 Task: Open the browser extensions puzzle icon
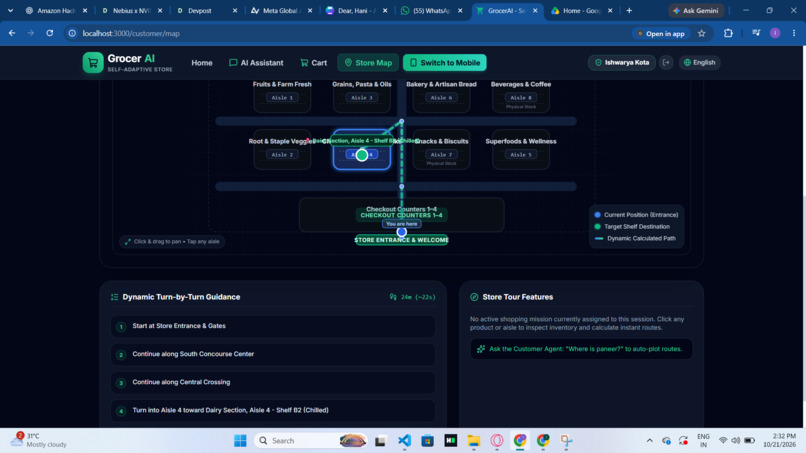(728, 33)
